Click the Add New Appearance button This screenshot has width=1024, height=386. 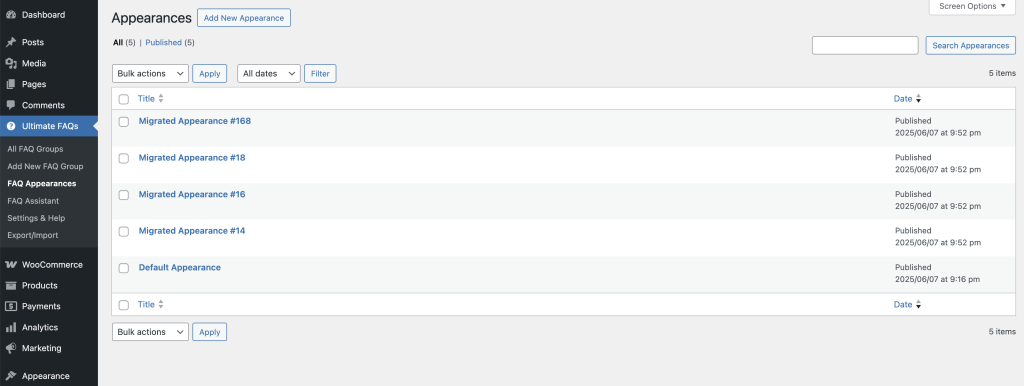[244, 18]
